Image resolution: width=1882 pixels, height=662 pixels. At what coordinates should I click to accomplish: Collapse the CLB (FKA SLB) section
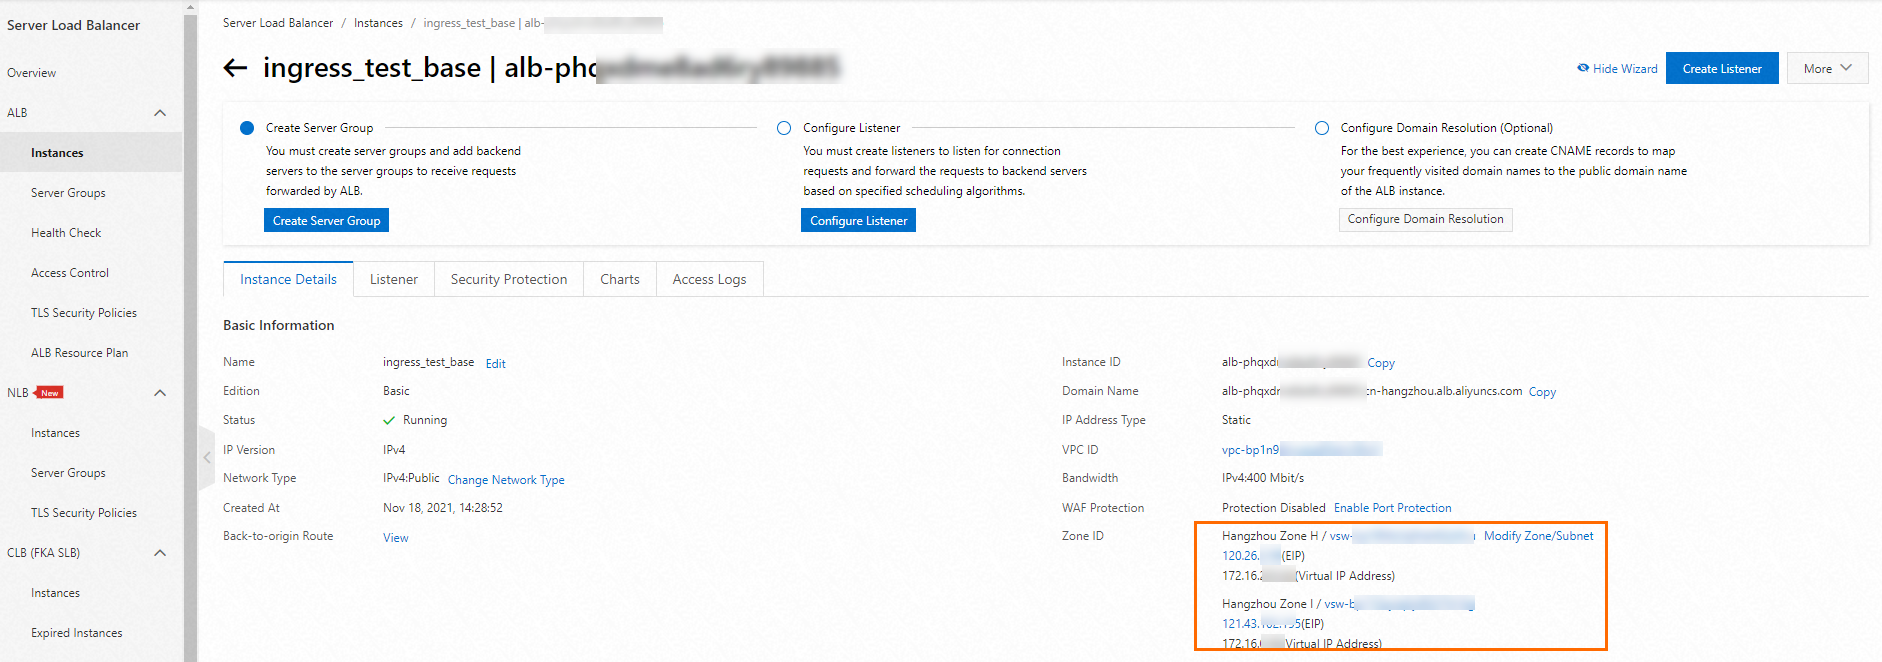coord(160,553)
